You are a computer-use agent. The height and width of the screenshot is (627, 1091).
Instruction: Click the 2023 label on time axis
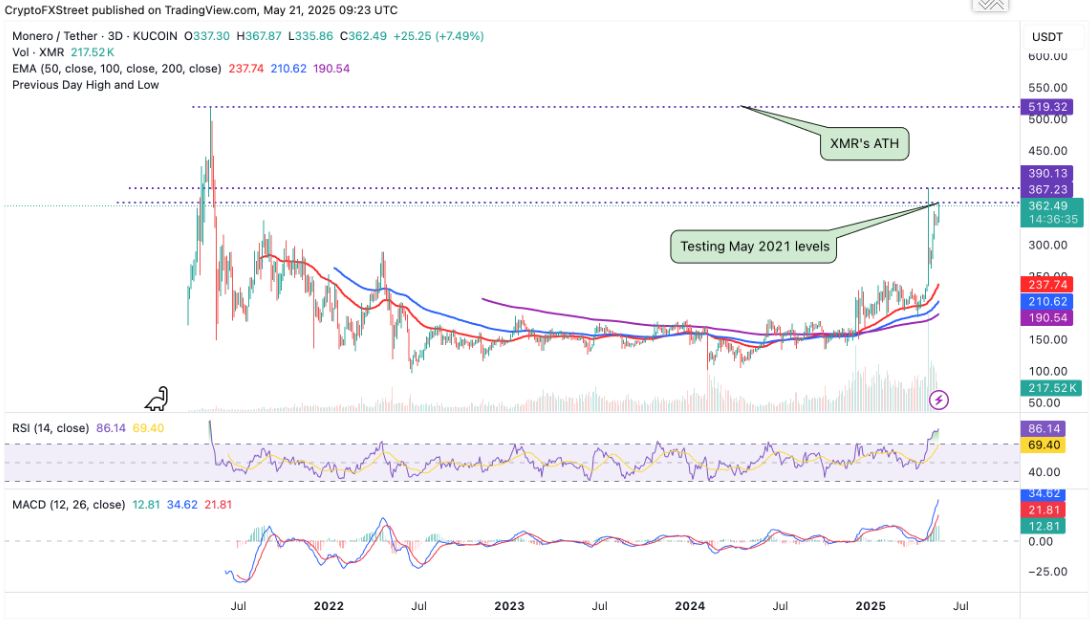coord(509,606)
